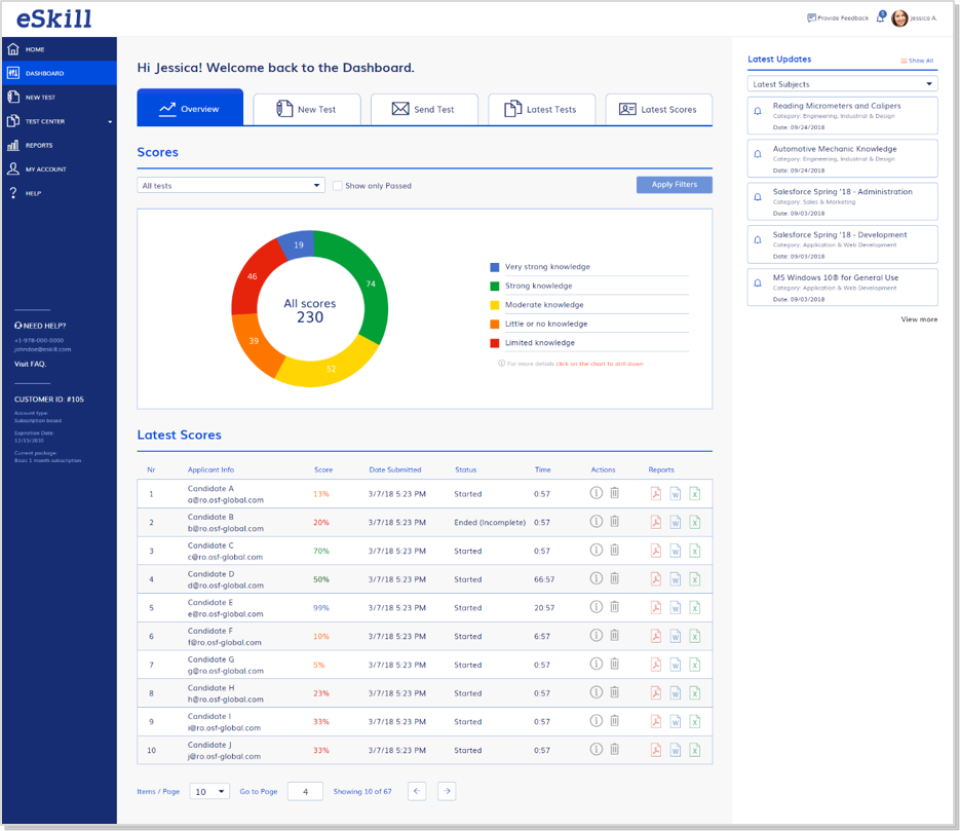Expand the Latest Subjects dropdown
Image resolution: width=960 pixels, height=831 pixels.
842,84
